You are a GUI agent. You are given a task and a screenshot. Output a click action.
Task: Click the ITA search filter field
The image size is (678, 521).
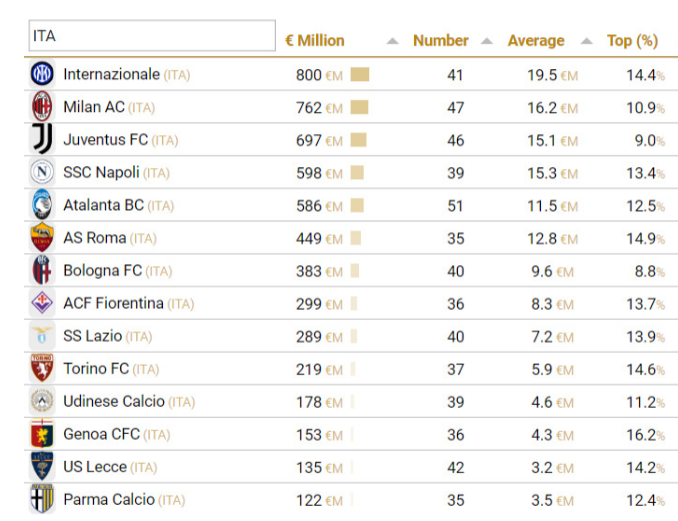(151, 36)
